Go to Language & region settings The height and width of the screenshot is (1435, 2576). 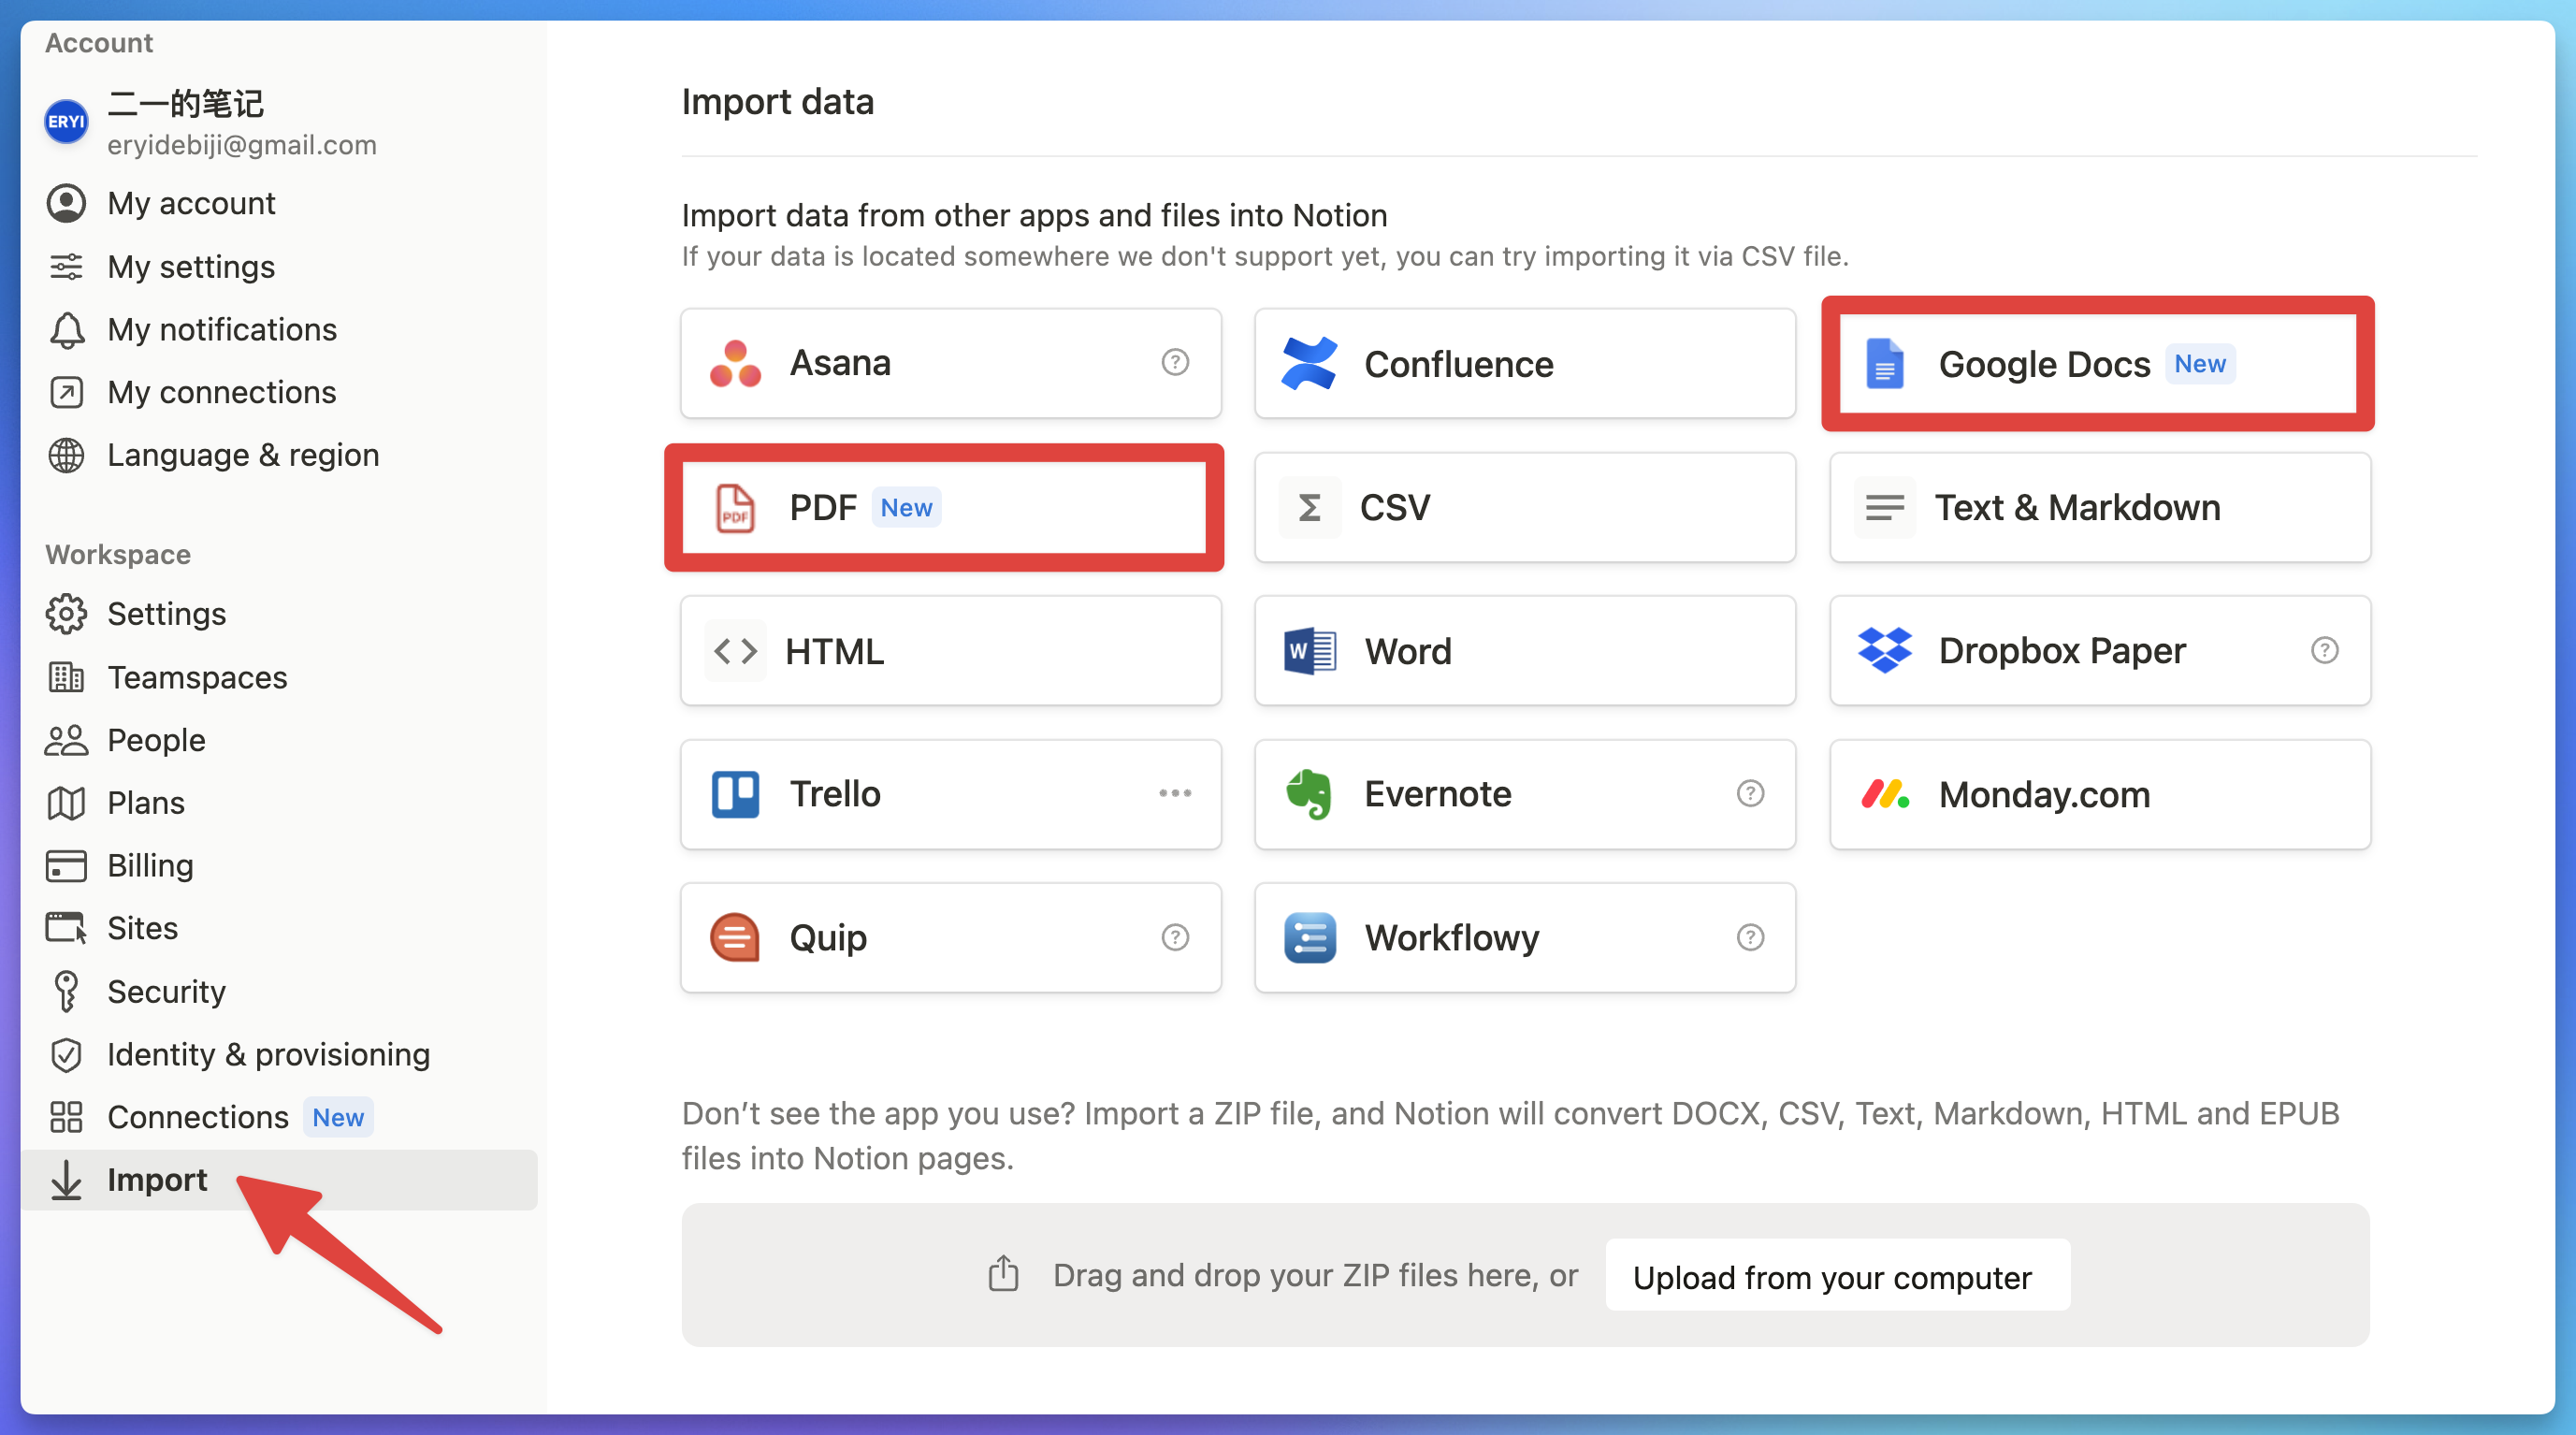coord(243,455)
